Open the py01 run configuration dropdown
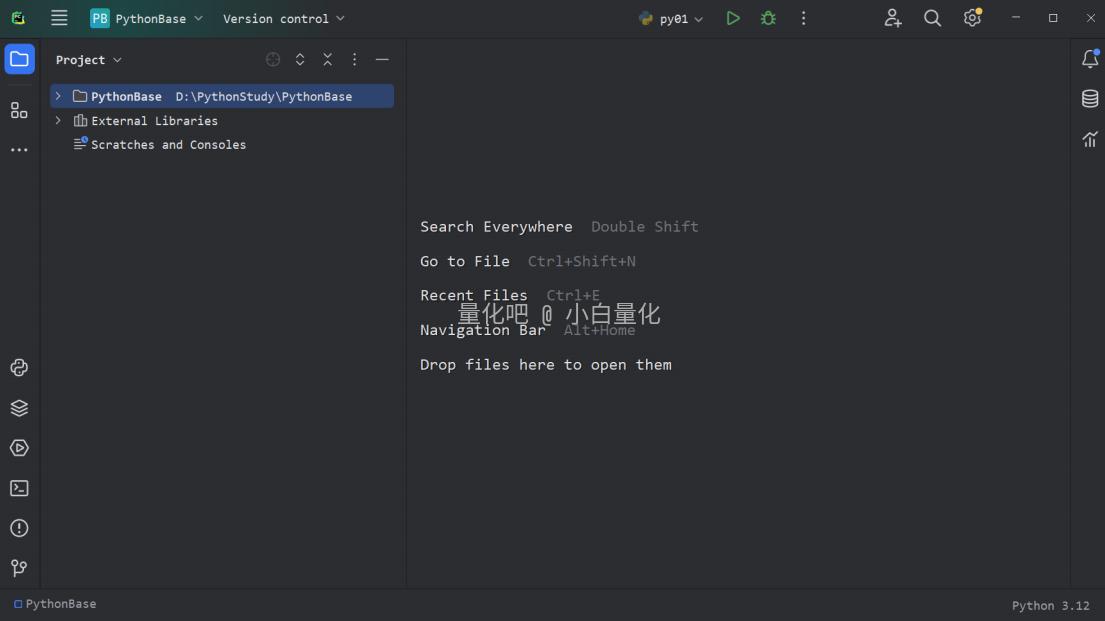Image resolution: width=1105 pixels, height=621 pixels. pyautogui.click(x=672, y=19)
